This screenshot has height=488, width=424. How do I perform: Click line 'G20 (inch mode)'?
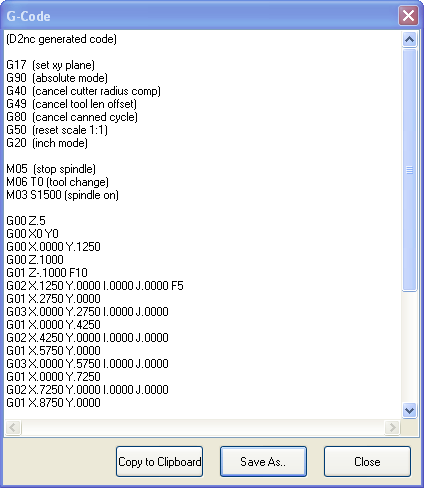[x=47, y=143]
